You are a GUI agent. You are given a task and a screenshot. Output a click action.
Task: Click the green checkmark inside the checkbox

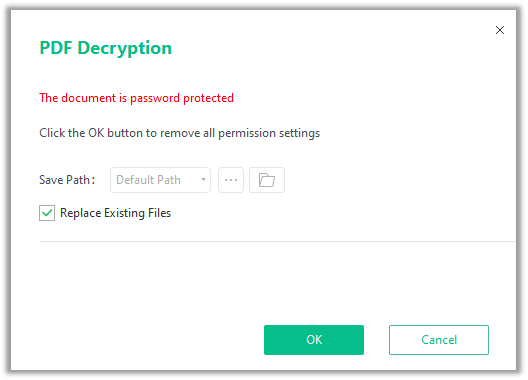coord(47,213)
